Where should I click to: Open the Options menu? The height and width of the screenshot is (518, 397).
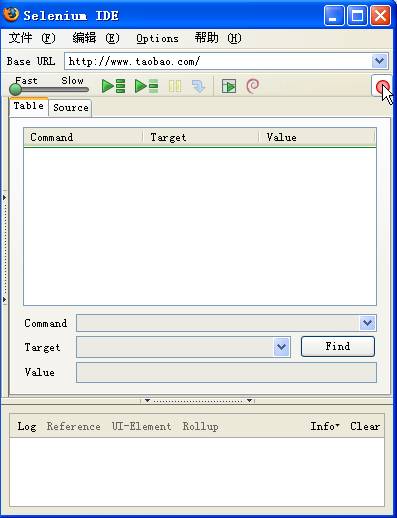[157, 39]
